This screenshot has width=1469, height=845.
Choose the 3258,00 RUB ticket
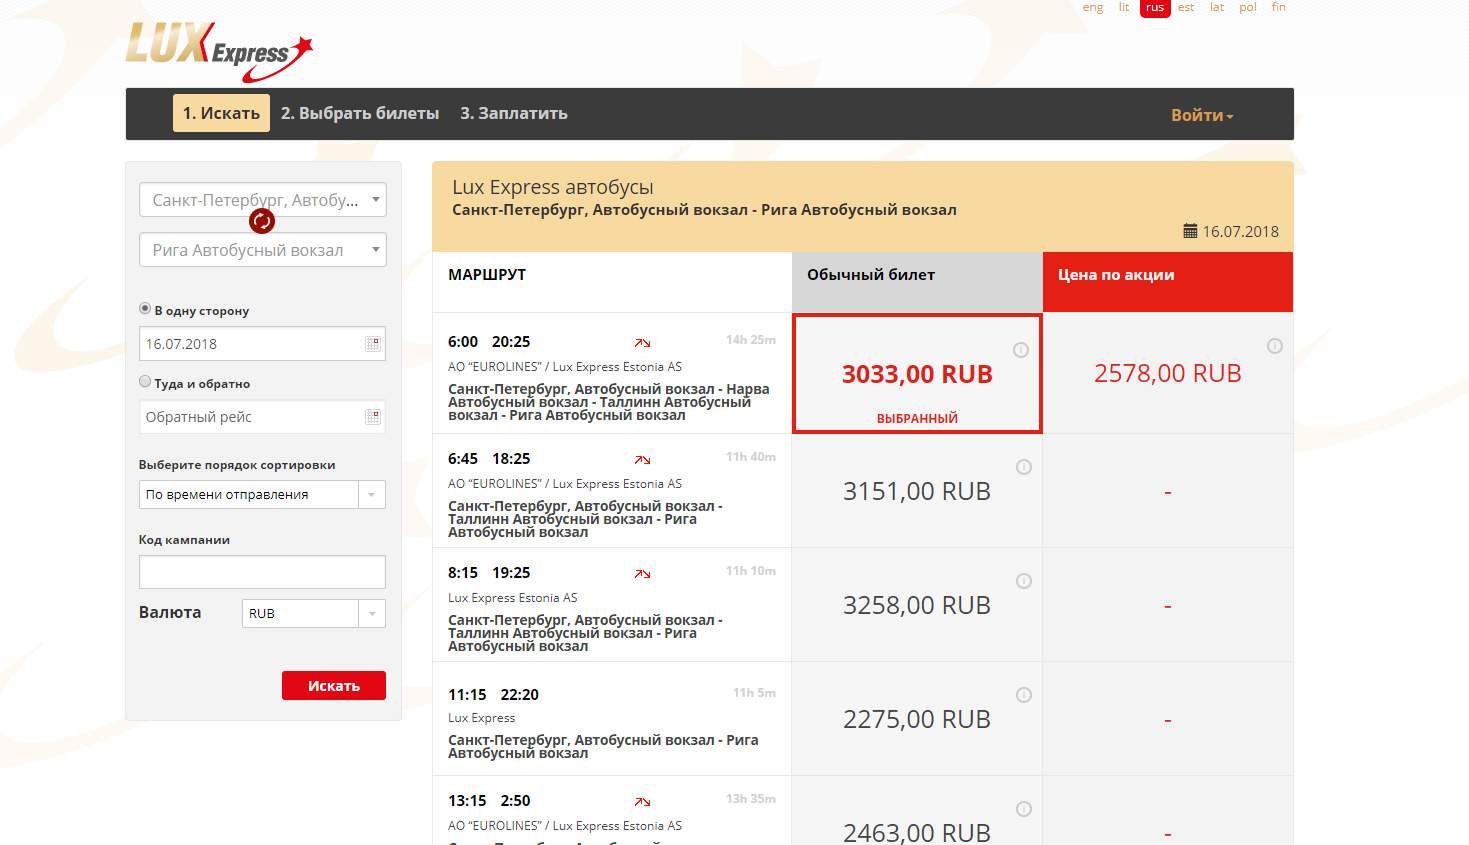tap(917, 605)
